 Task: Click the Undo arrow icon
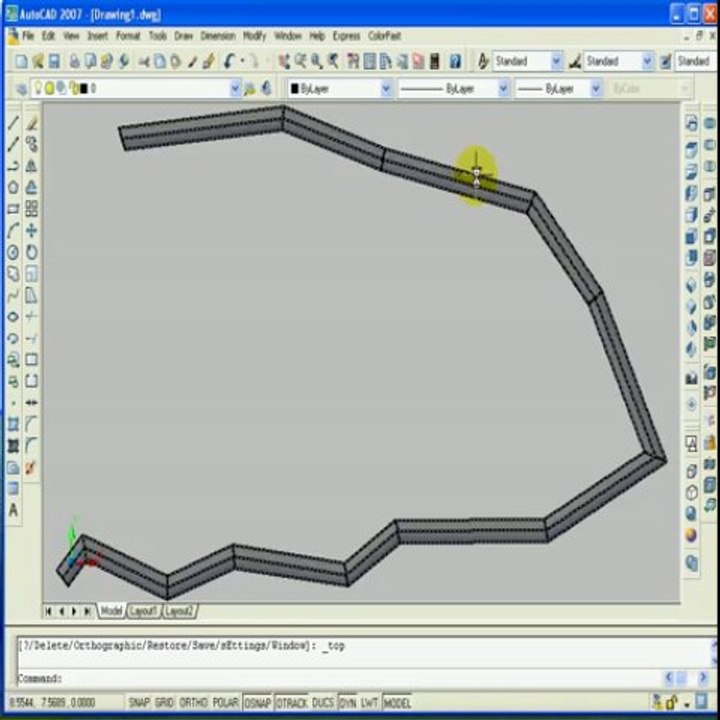pyautogui.click(x=230, y=61)
